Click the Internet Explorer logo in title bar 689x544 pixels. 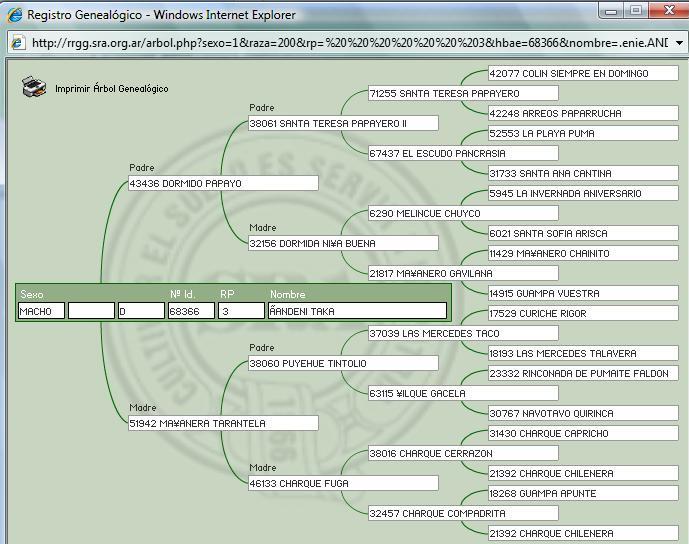[14, 15]
